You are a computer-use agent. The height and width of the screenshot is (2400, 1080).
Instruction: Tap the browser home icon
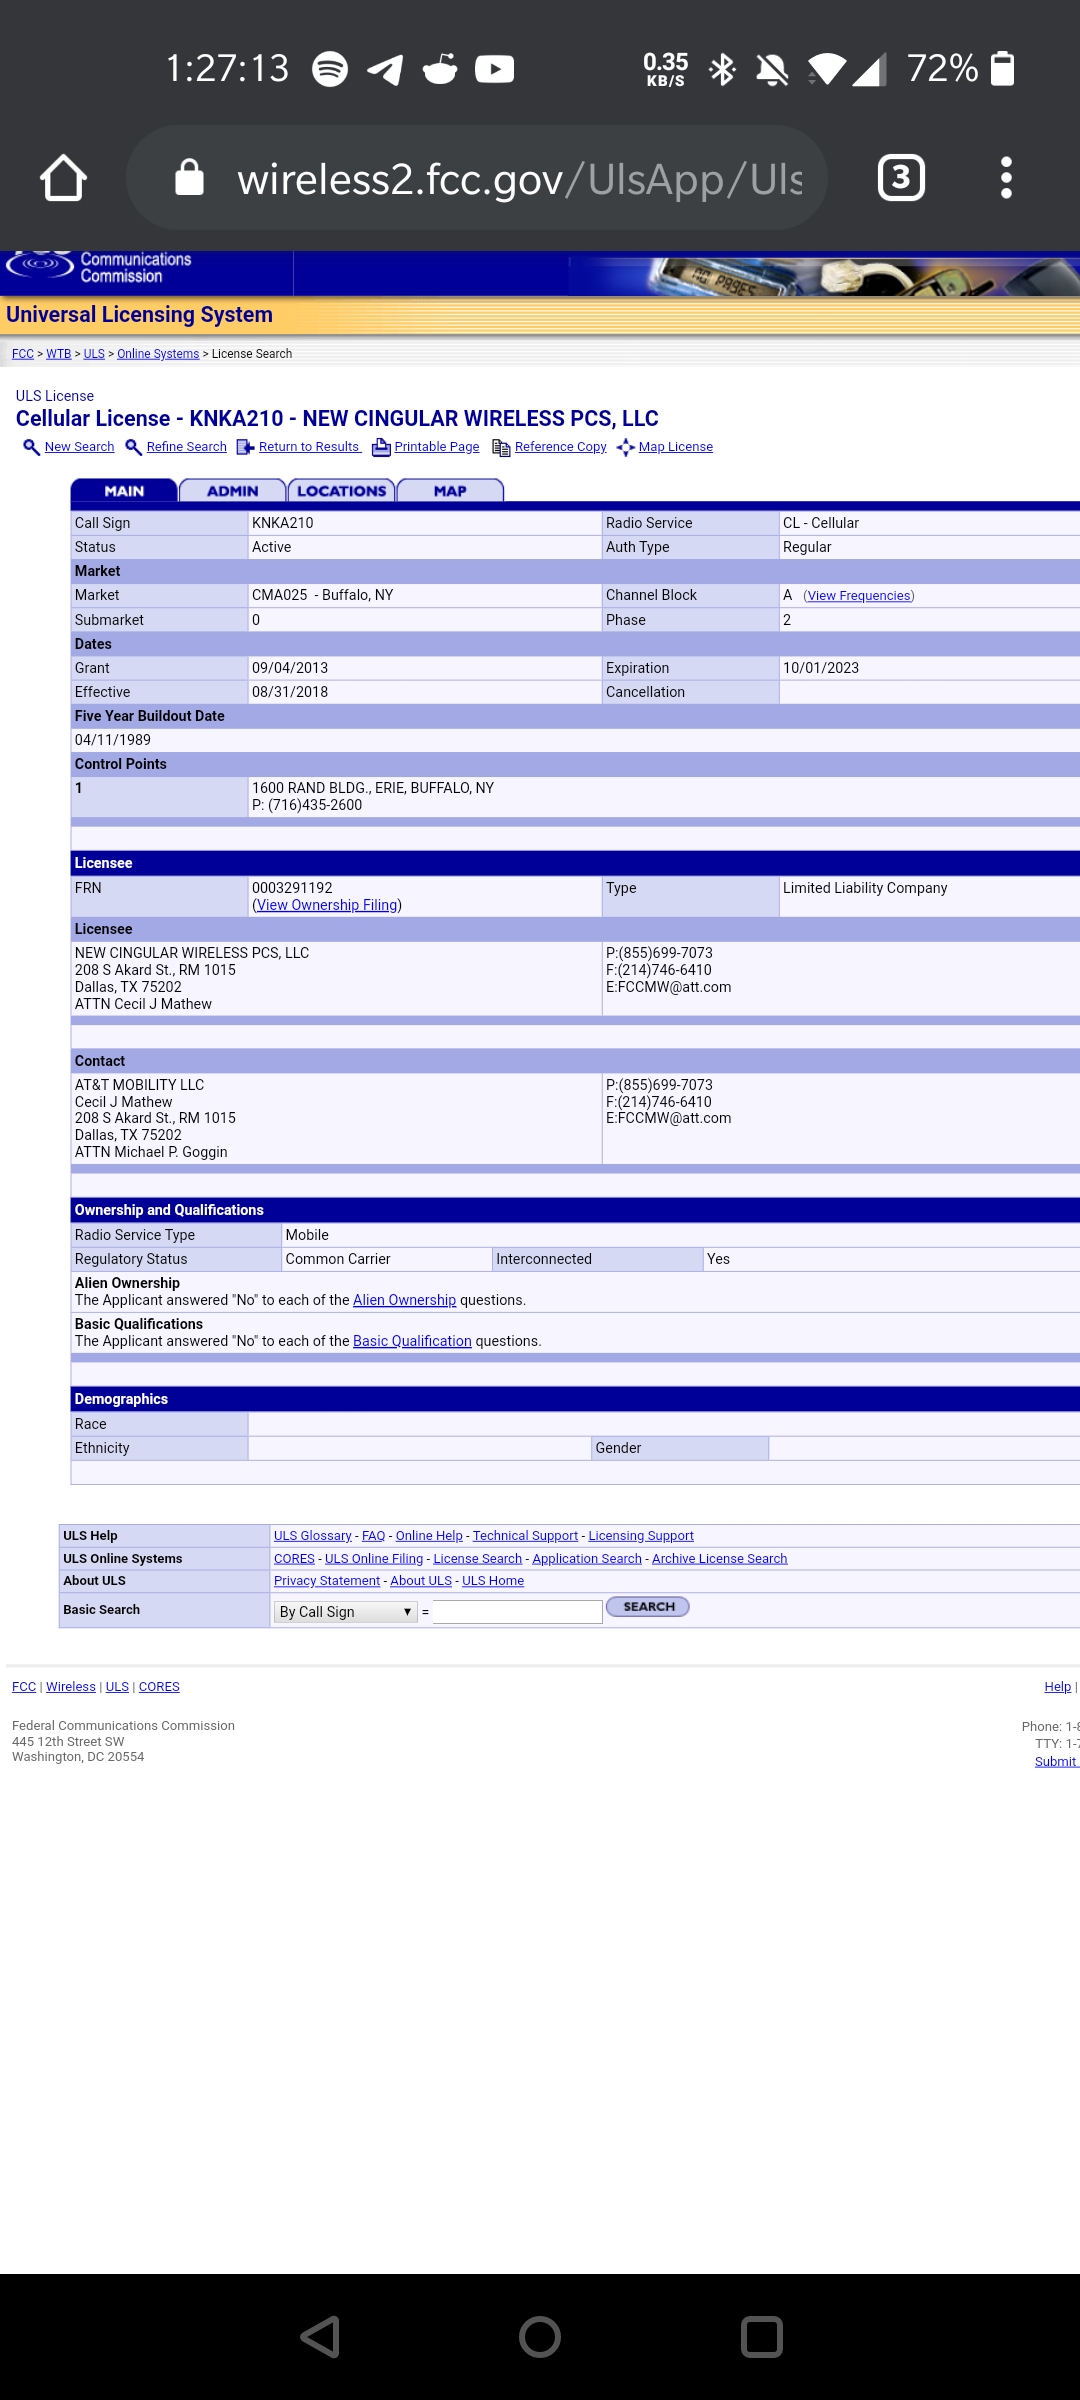click(63, 178)
